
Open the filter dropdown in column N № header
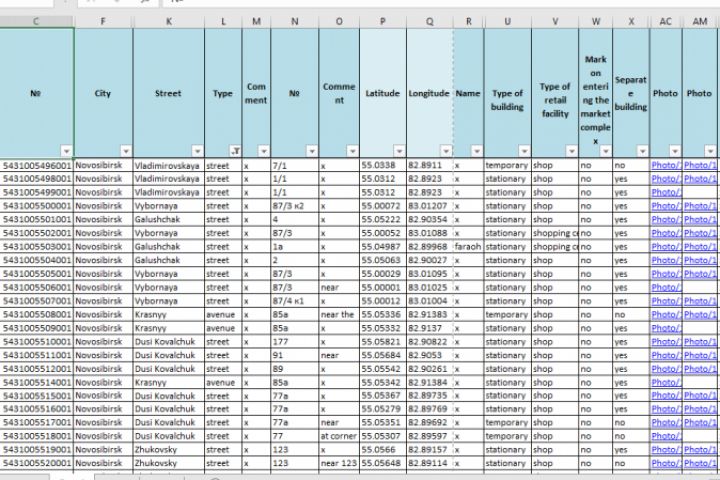coord(312,151)
